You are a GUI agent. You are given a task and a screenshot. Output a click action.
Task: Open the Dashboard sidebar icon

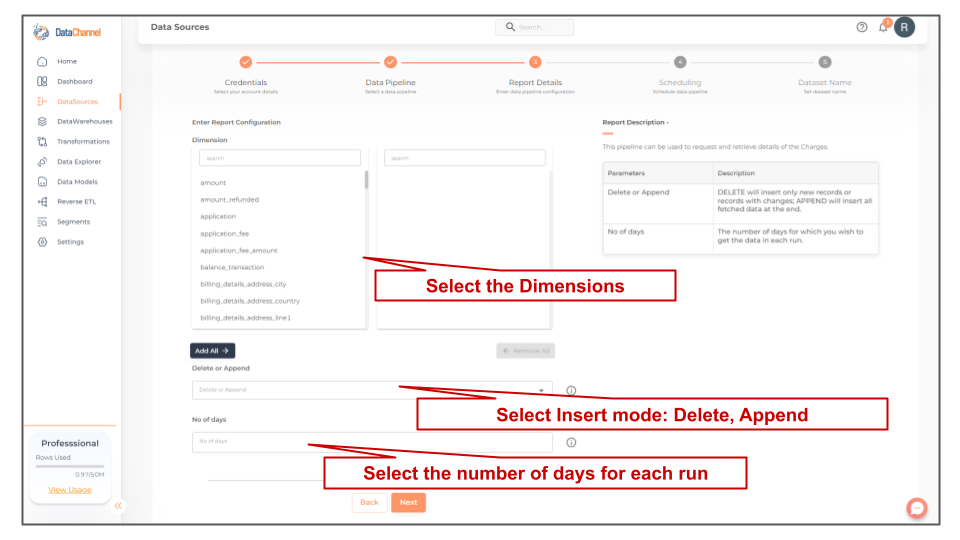tap(42, 81)
